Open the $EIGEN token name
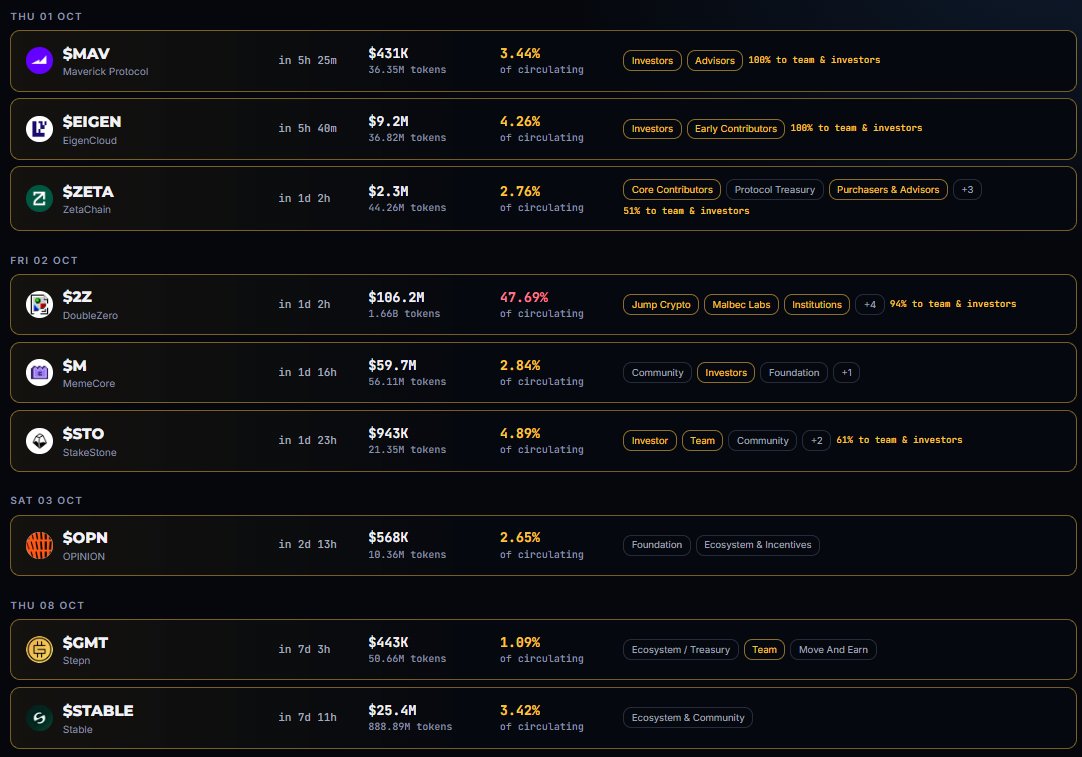This screenshot has width=1082, height=757. (x=92, y=121)
